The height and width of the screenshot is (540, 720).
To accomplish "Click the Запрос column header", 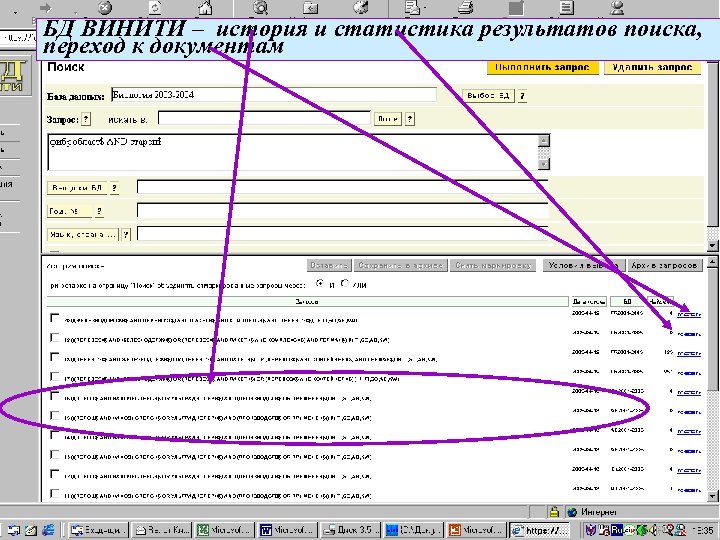I will tap(307, 302).
